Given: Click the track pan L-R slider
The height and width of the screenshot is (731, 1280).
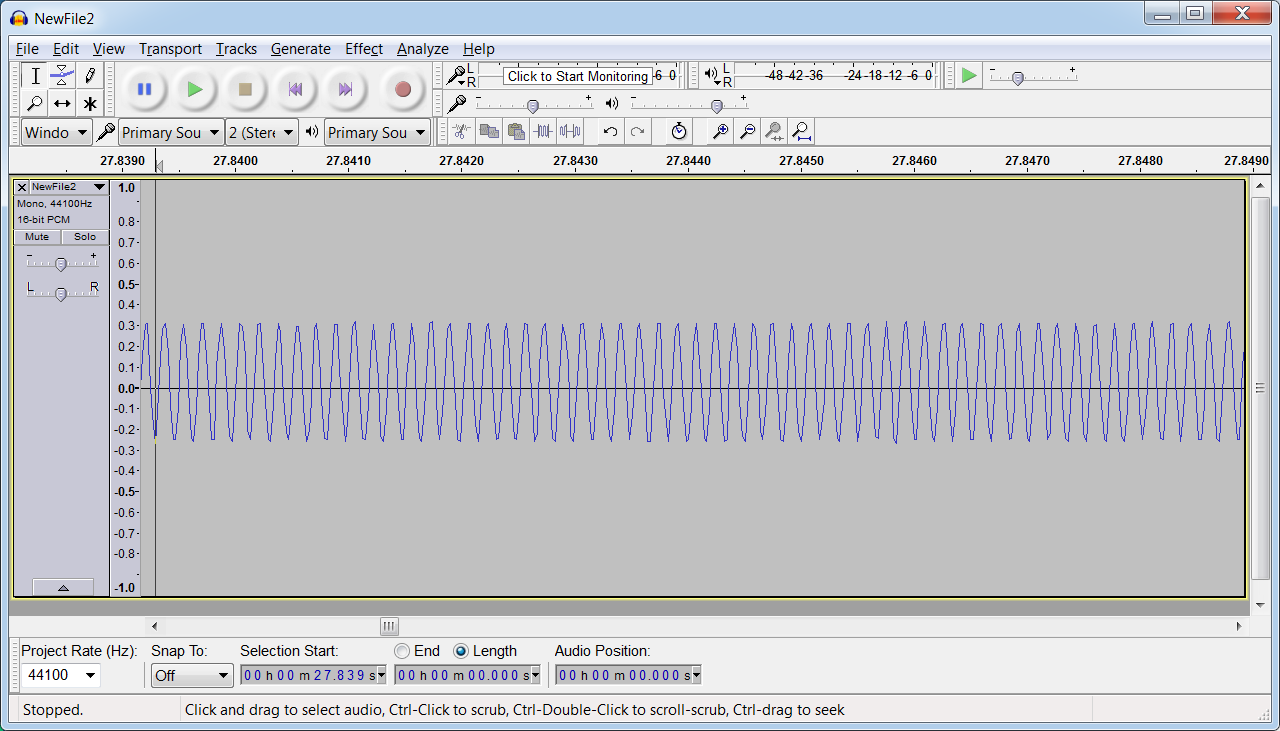Looking at the screenshot, I should (61, 293).
